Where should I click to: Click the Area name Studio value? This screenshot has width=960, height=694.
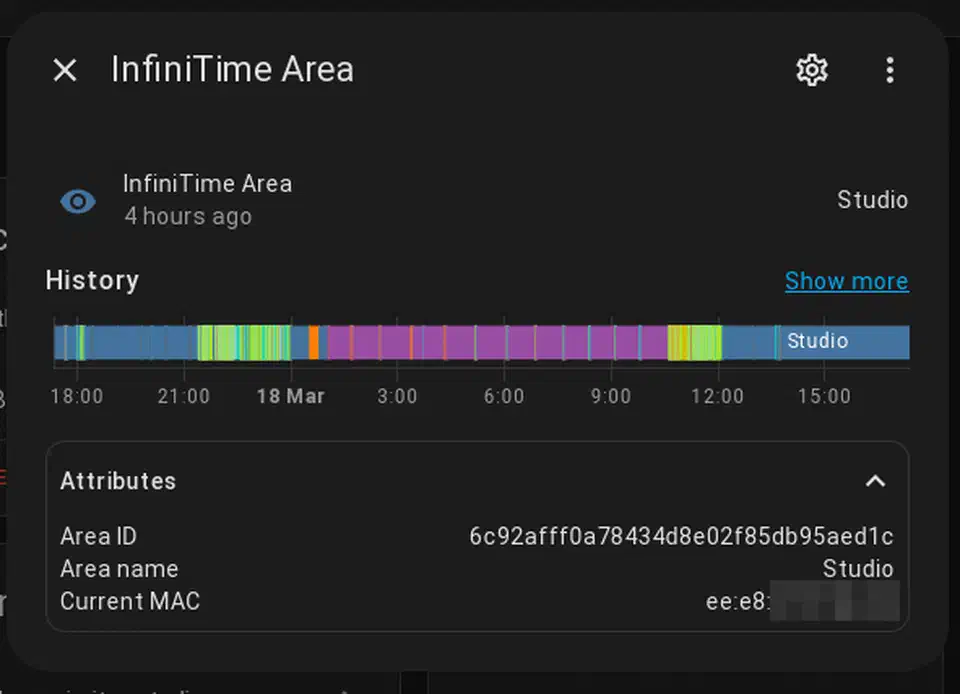pos(858,569)
